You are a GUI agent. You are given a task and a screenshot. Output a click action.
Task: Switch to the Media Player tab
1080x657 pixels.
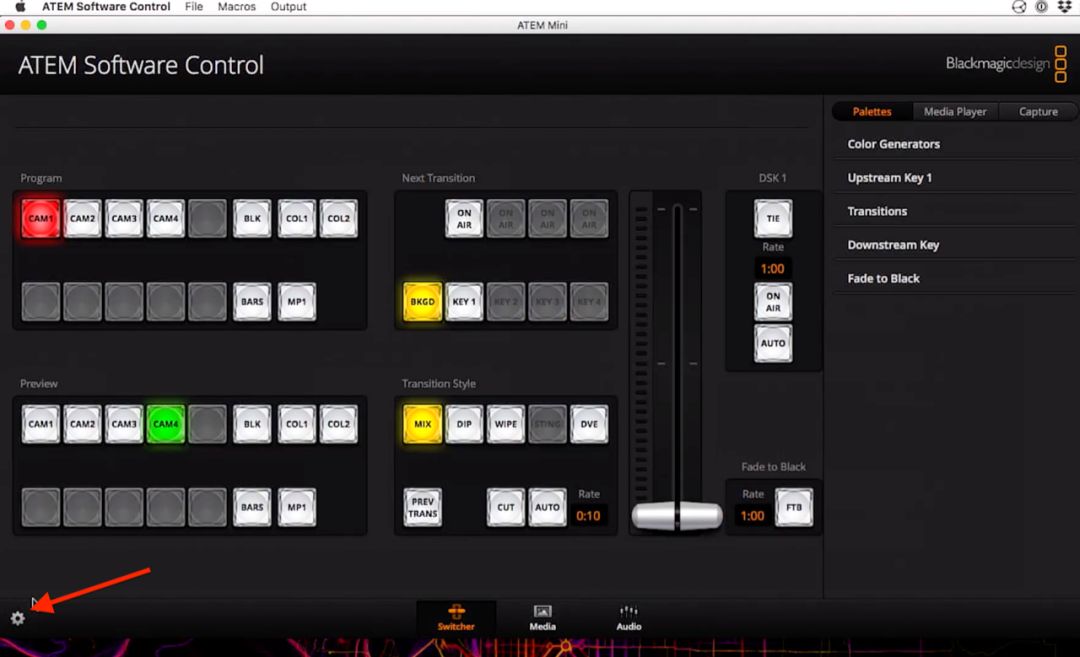pos(955,112)
